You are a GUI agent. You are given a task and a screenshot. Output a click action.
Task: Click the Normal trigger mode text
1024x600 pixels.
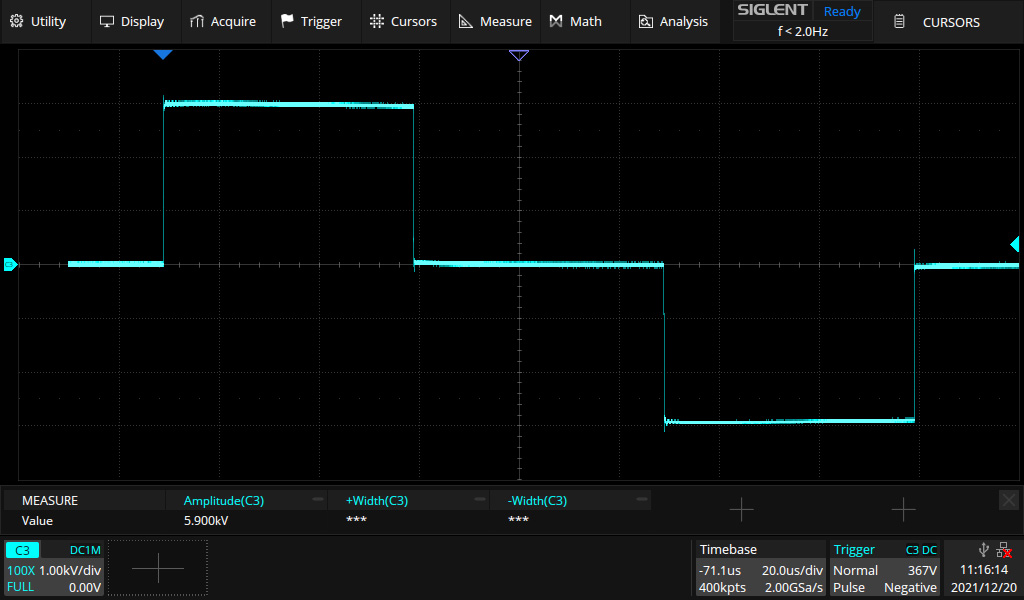coord(856,571)
